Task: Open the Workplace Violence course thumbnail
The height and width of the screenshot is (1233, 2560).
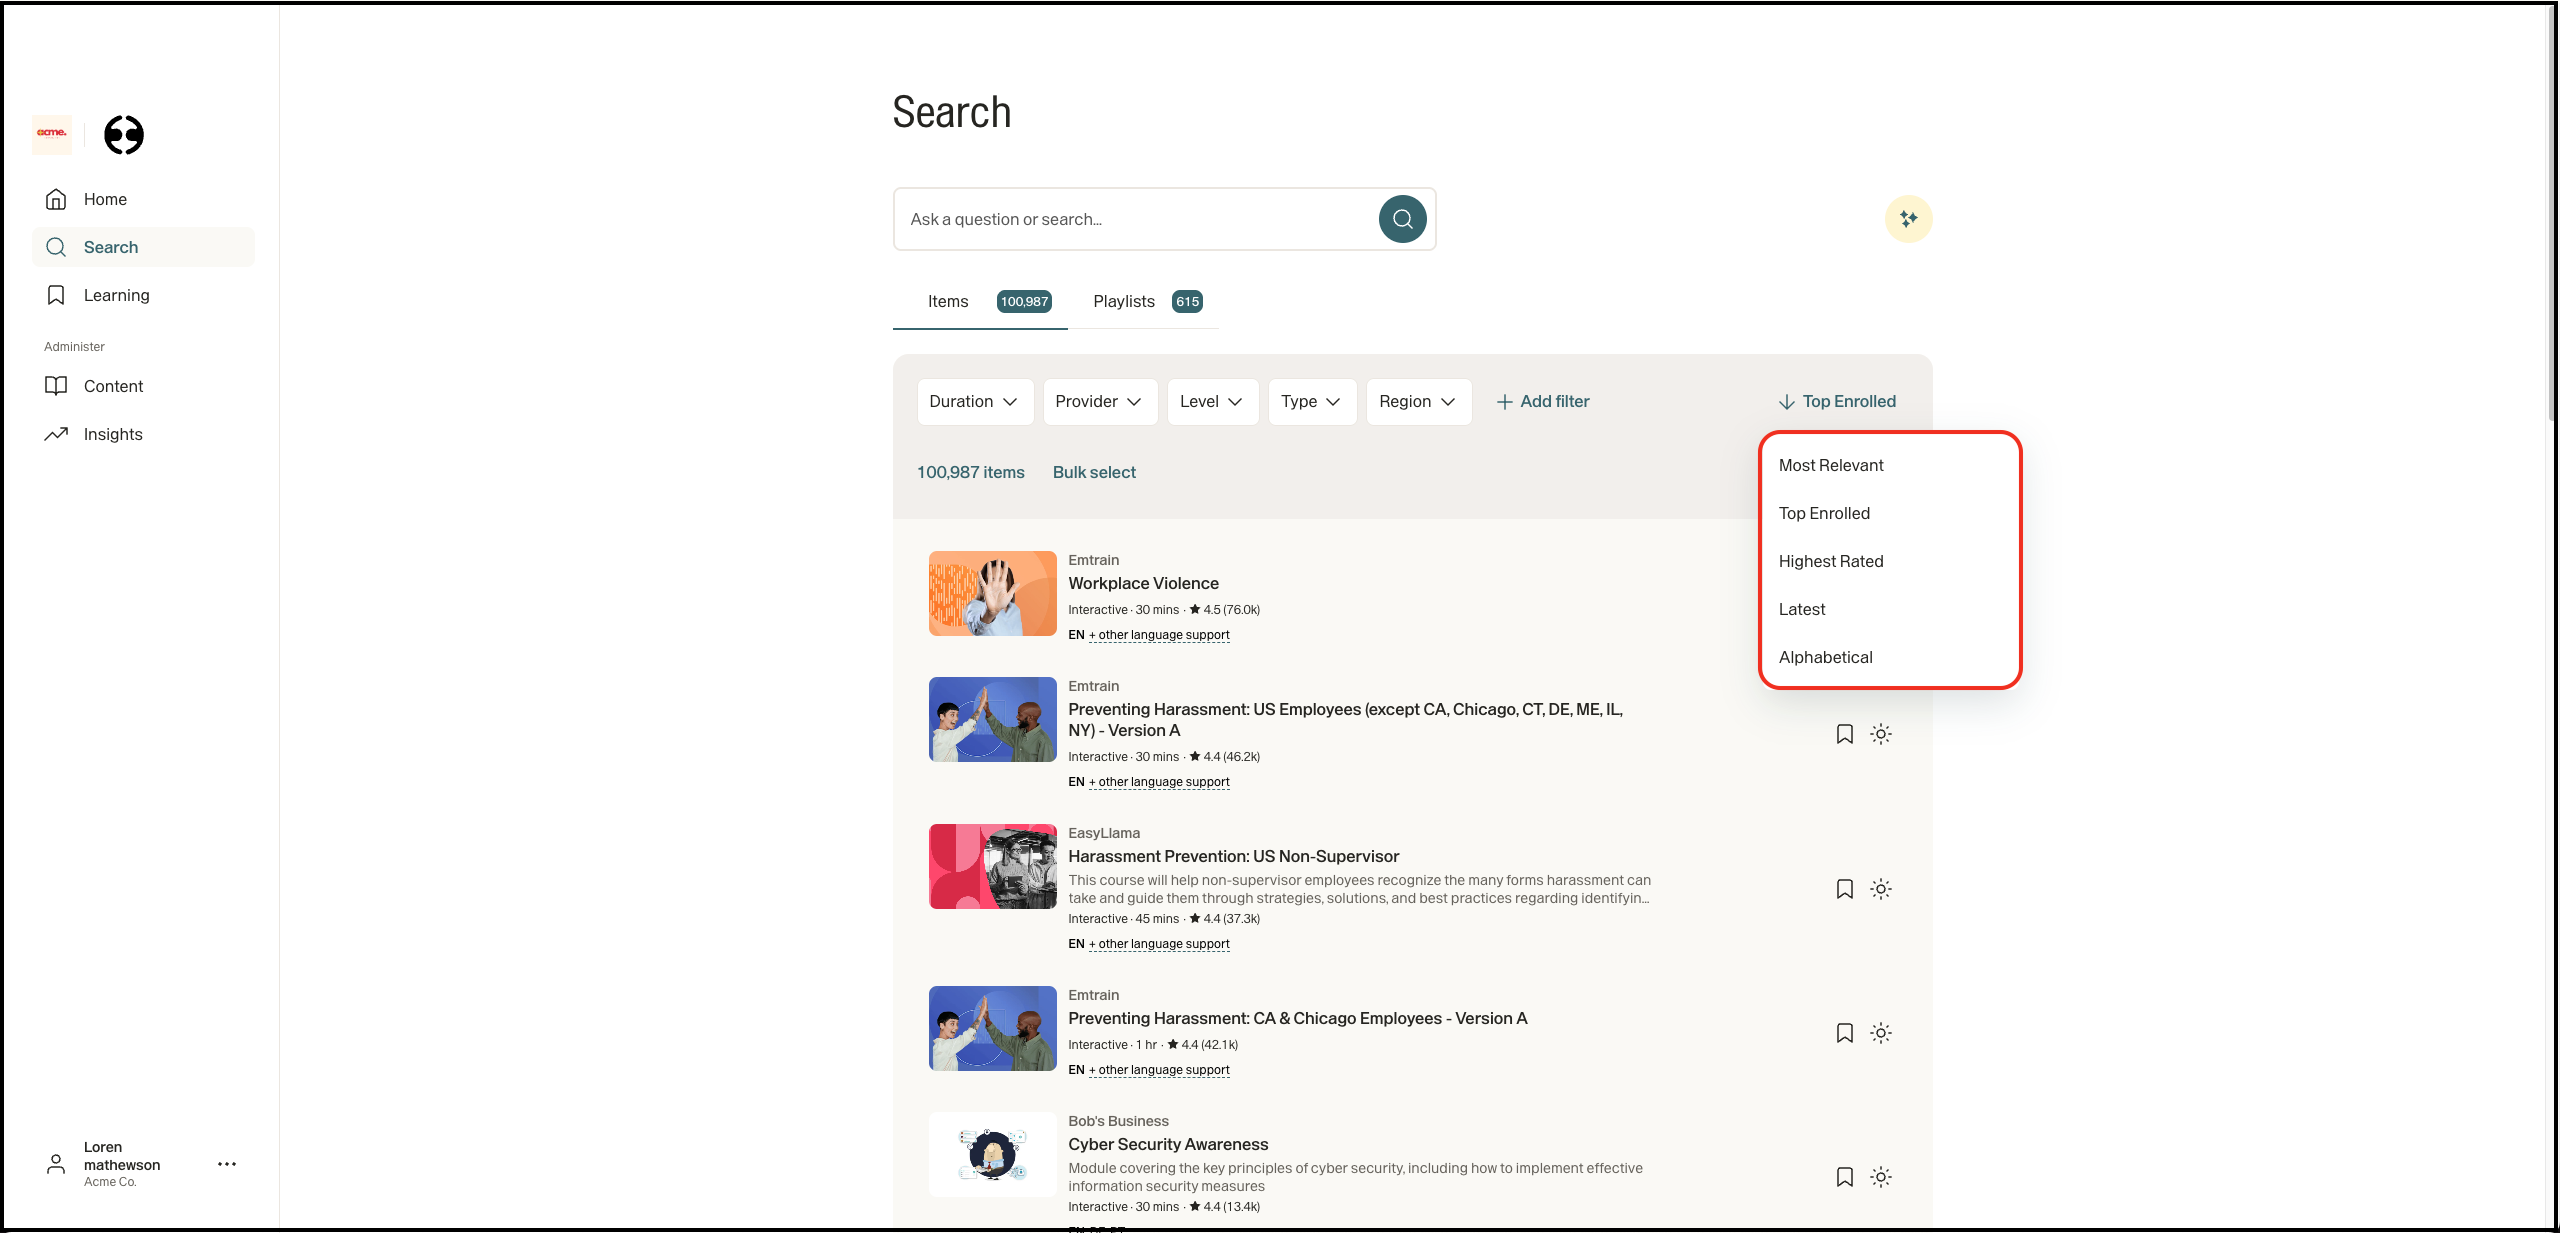Action: (x=992, y=593)
